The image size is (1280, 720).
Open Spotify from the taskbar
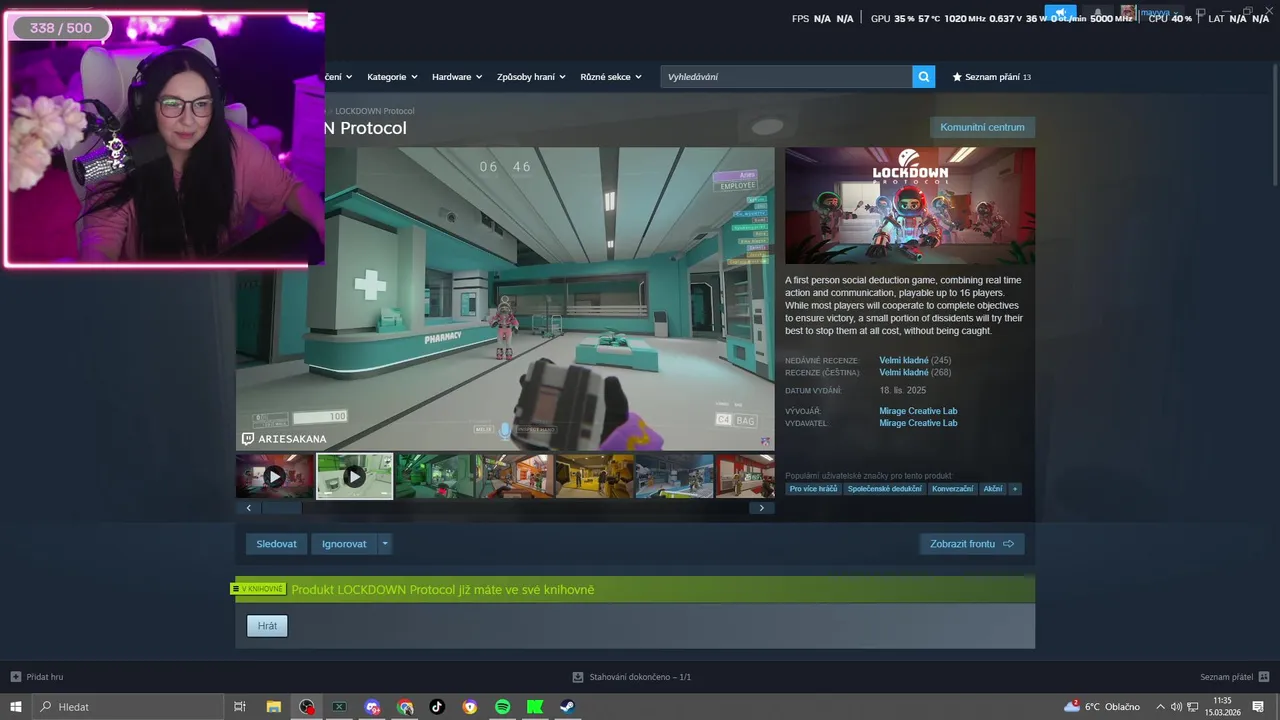coord(503,707)
